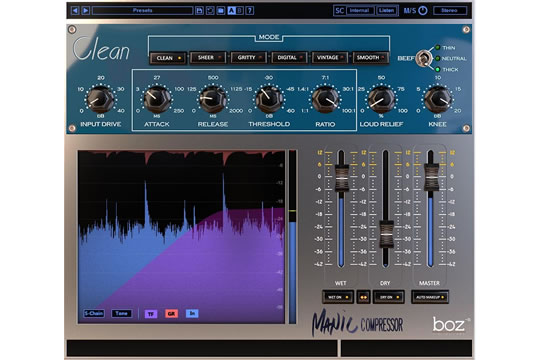
Task: Click the gain reduction meter beside the graph
Action: point(292,237)
